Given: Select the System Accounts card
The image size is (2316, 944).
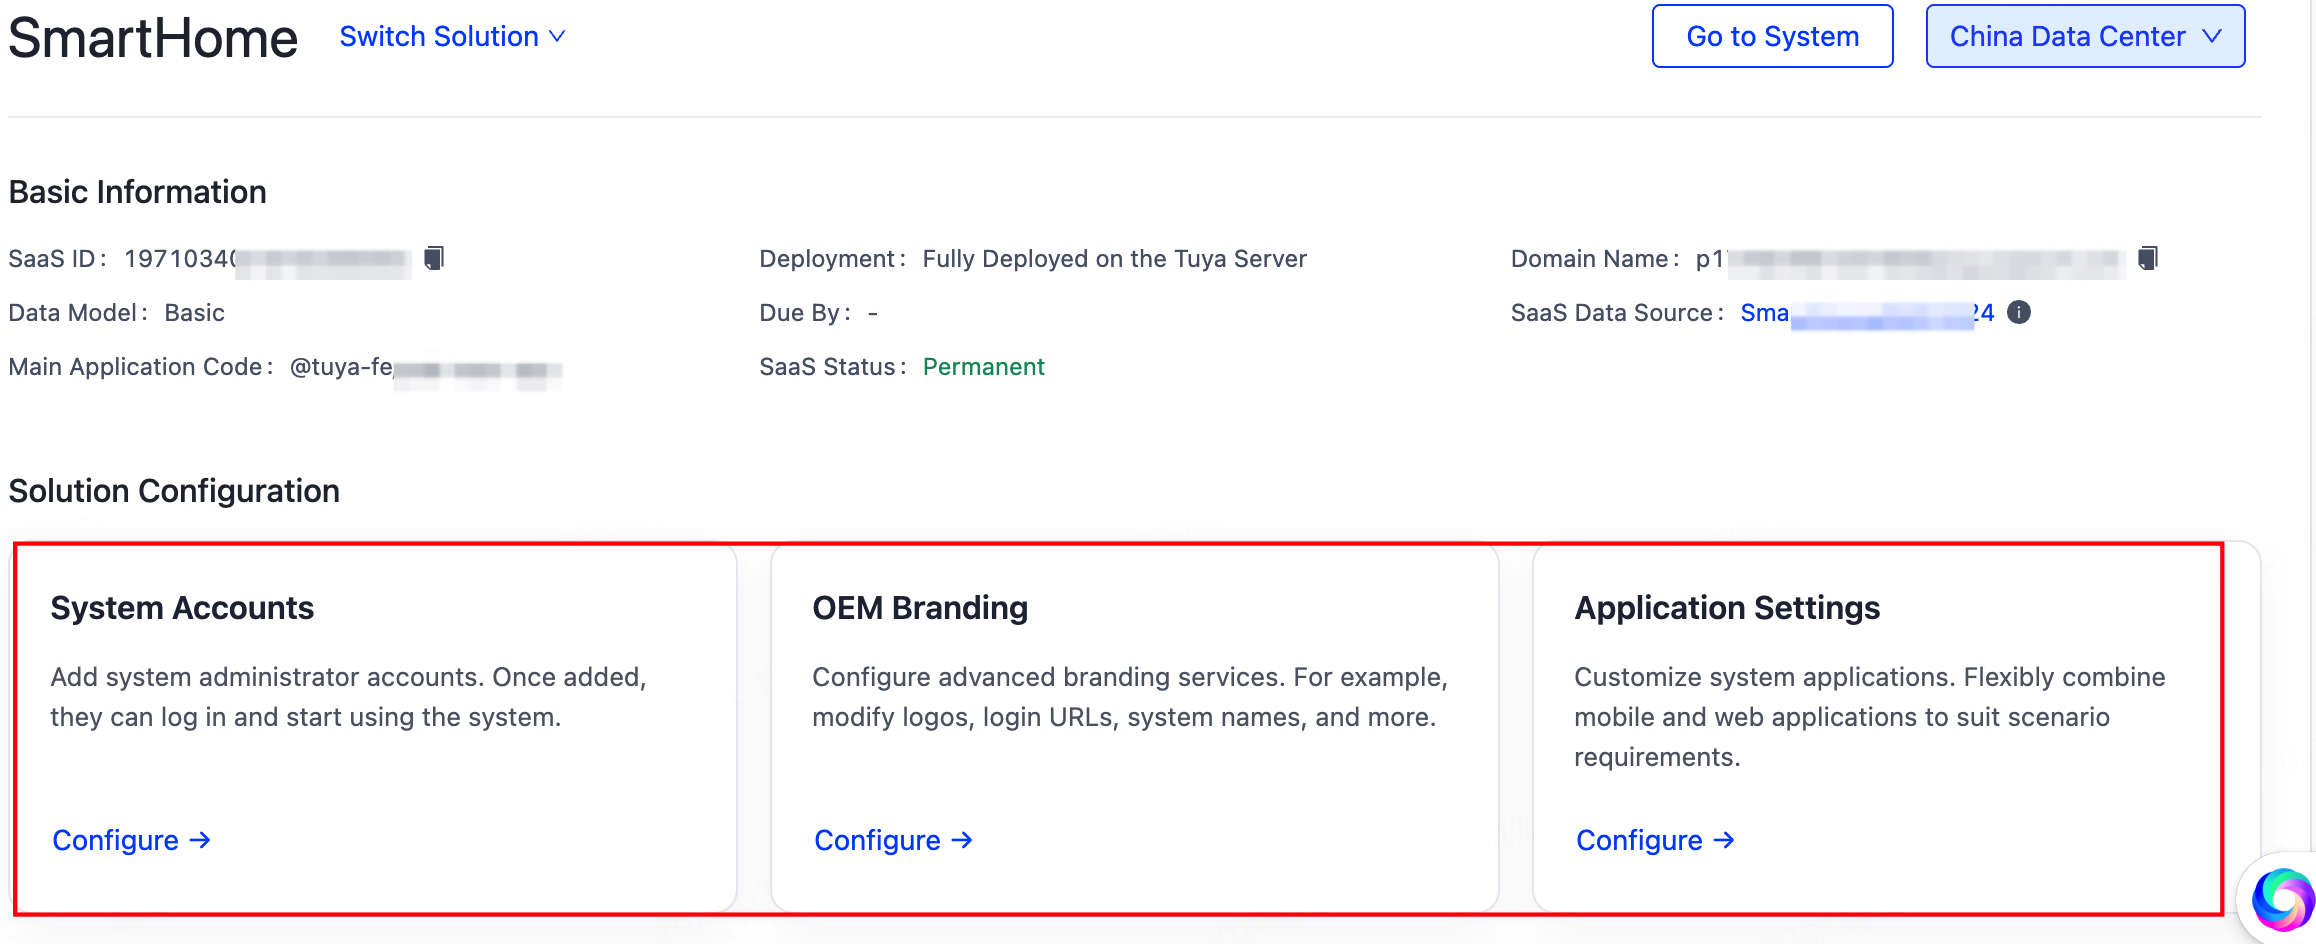Looking at the screenshot, I should click(x=375, y=727).
